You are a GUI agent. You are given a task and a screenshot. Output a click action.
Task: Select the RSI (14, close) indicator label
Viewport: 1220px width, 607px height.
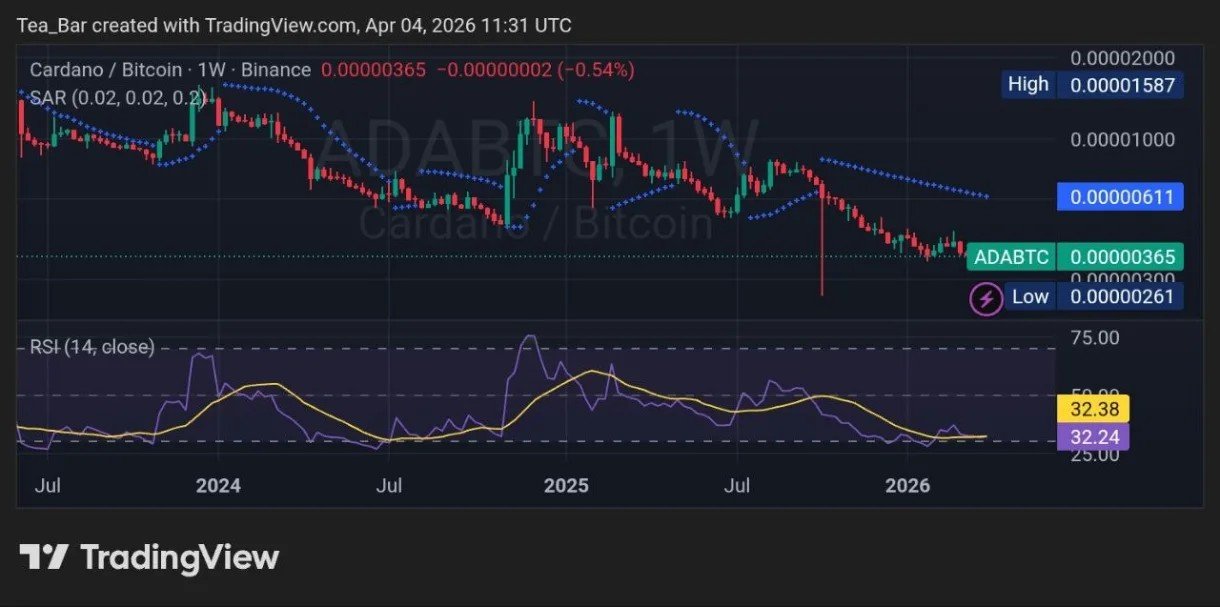click(88, 346)
